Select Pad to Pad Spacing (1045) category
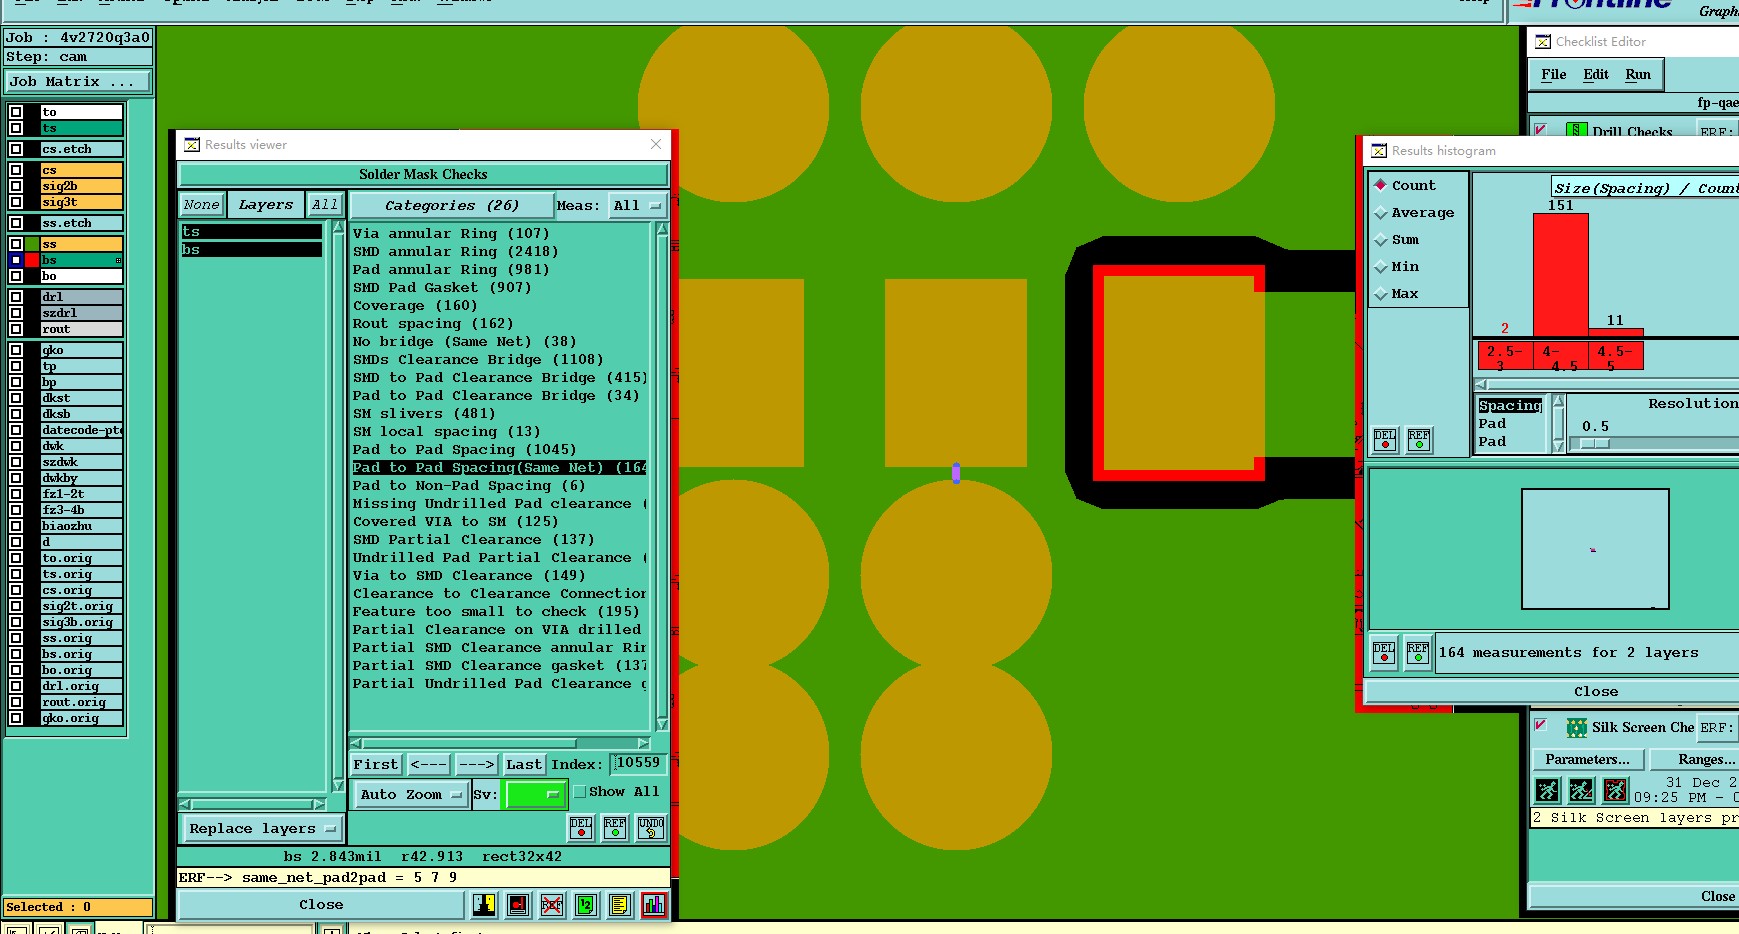Image resolution: width=1739 pixels, height=934 pixels. tap(464, 450)
